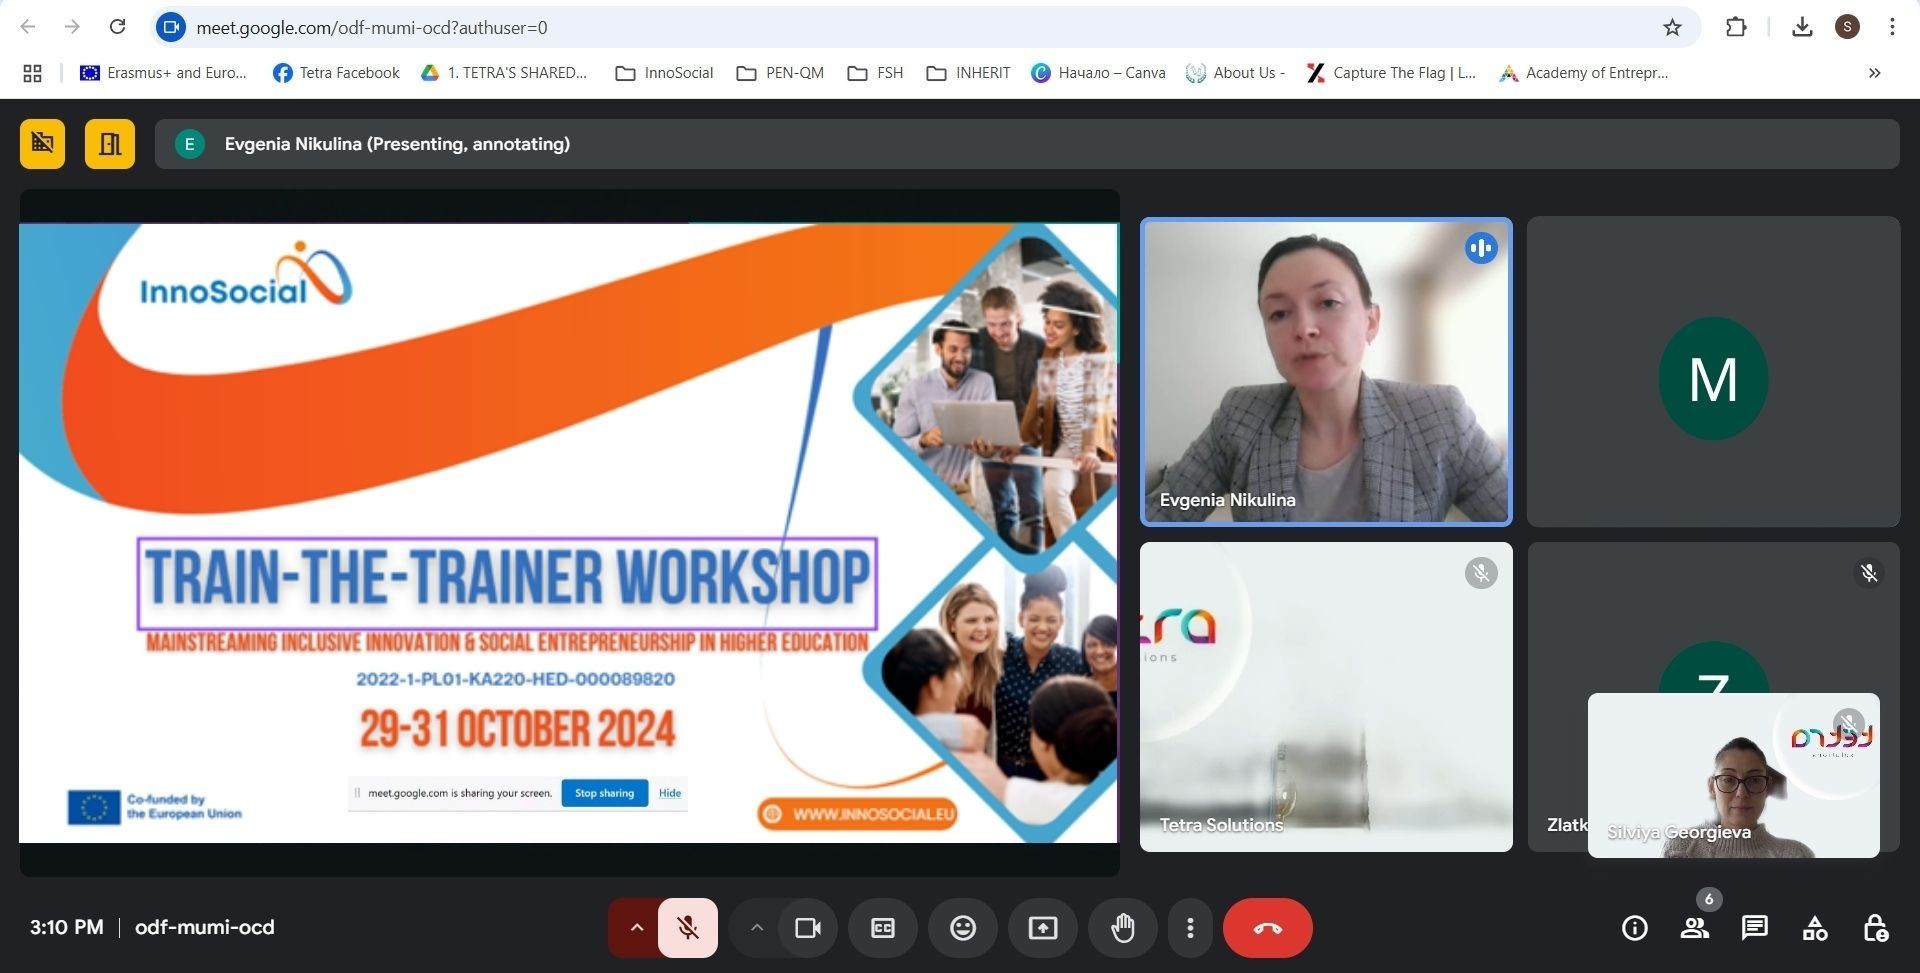The height and width of the screenshot is (973, 1920).
Task: Expand video settings arrow beside camera
Action: click(757, 928)
